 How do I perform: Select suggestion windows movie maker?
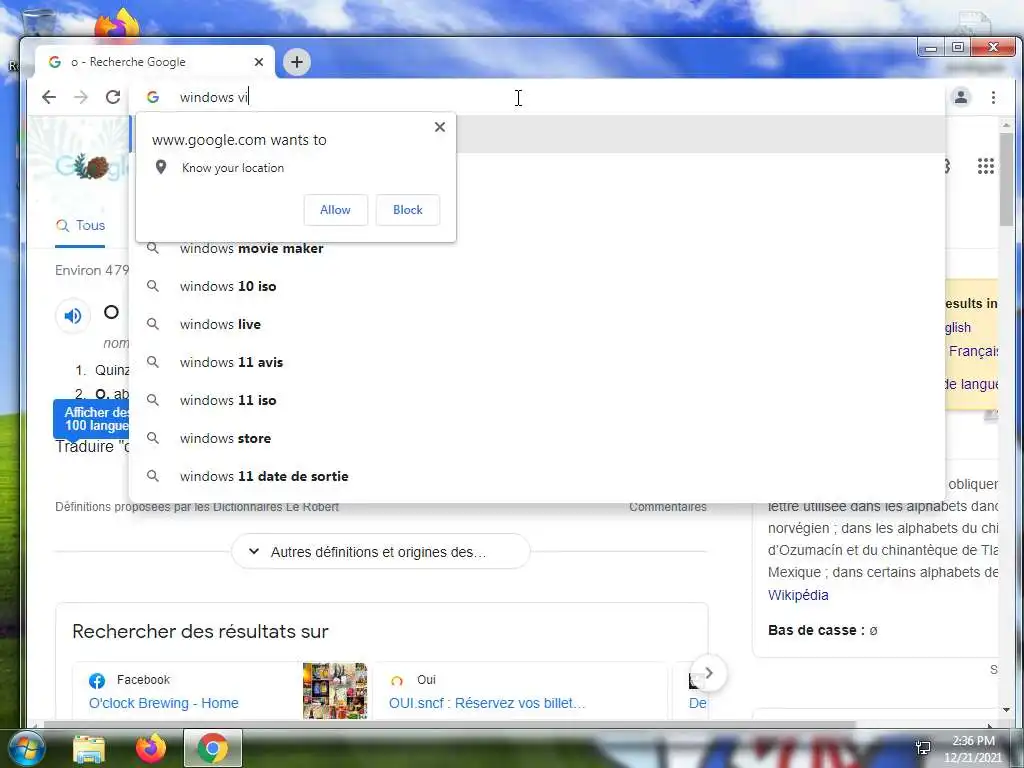point(536,248)
